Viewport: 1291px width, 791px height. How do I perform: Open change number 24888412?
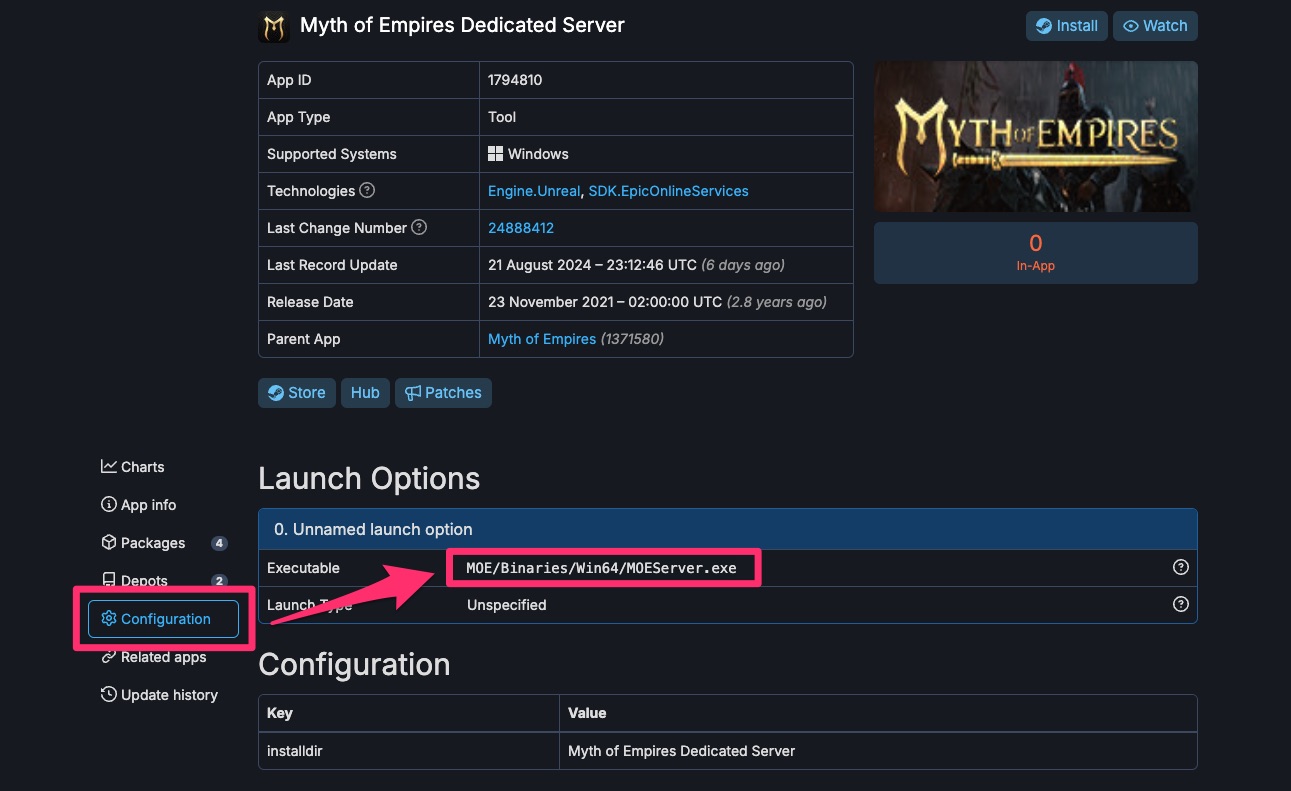pyautogui.click(x=521, y=227)
